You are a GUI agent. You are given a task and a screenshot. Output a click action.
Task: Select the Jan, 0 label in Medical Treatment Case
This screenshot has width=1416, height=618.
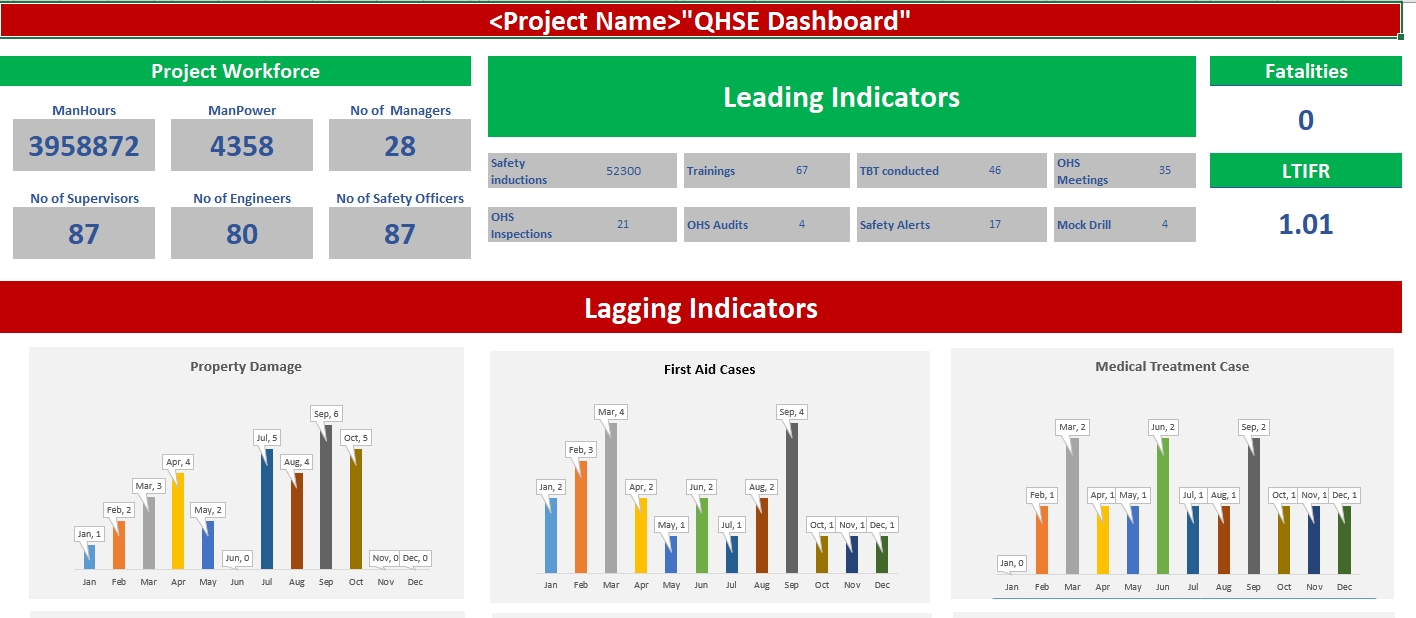coord(1013,563)
